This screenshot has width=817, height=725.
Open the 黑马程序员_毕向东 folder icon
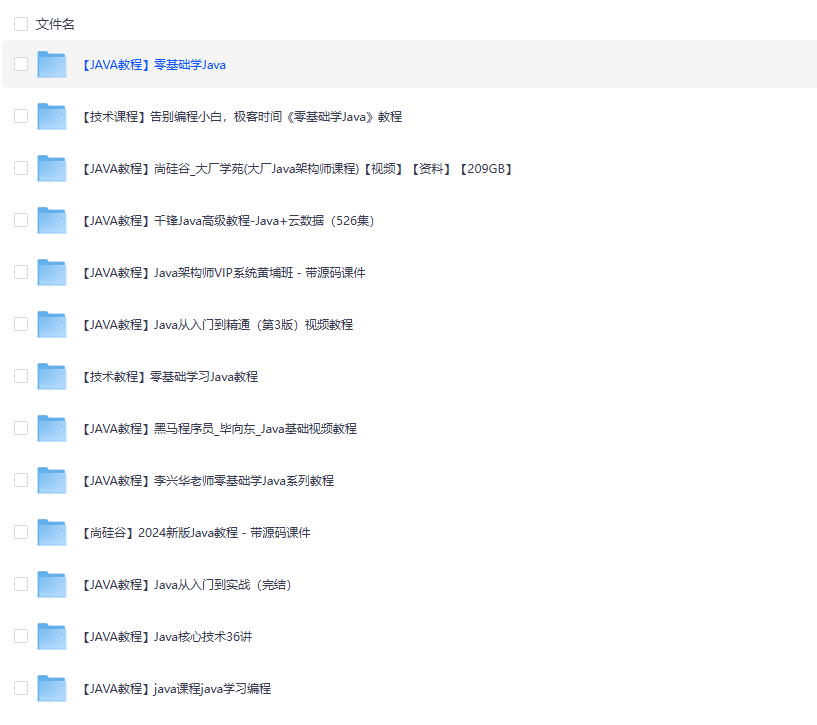[x=51, y=428]
